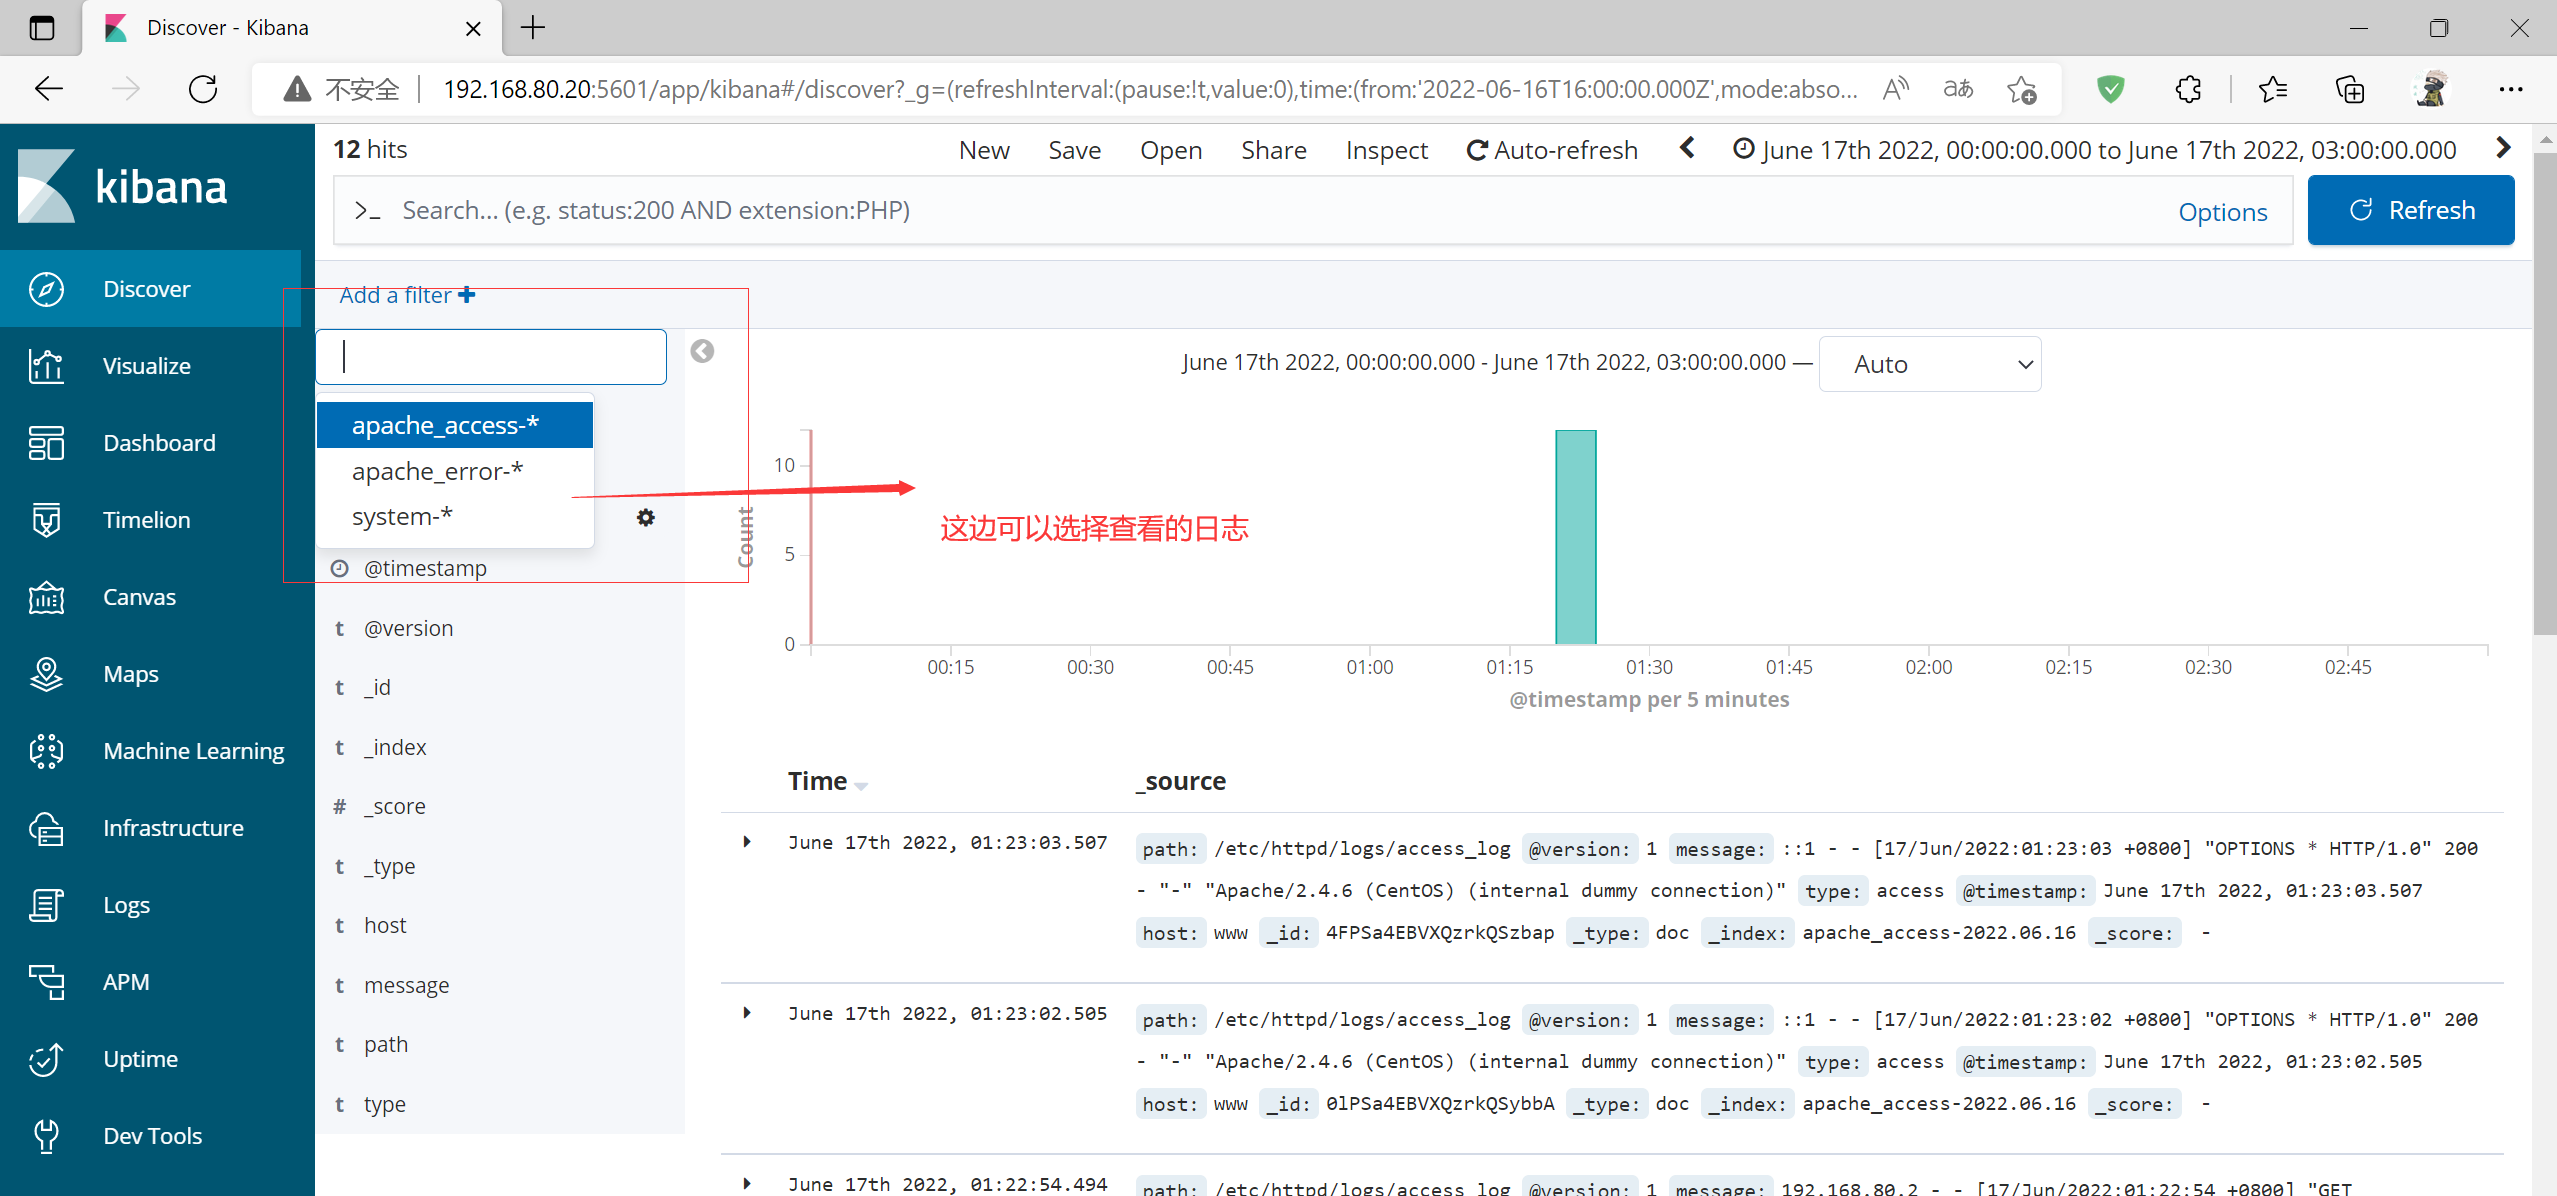Open browser favorites list
The width and height of the screenshot is (2557, 1196).
(x=2272, y=89)
